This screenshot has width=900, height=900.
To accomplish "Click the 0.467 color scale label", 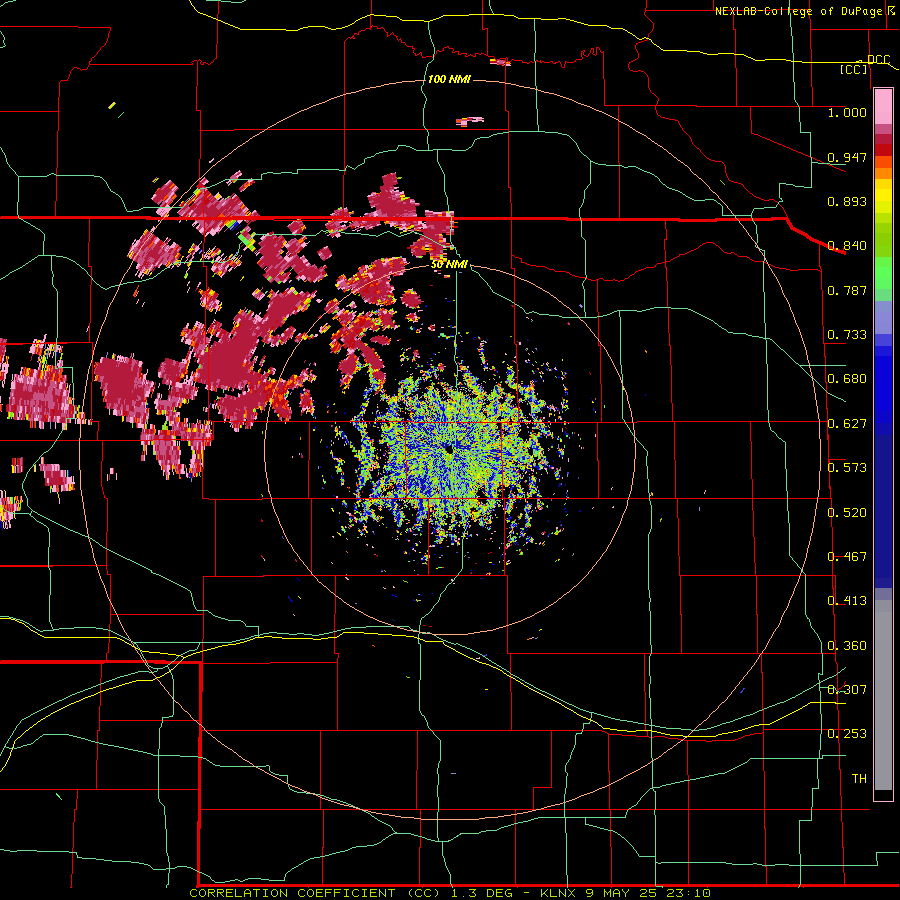I will point(847,557).
